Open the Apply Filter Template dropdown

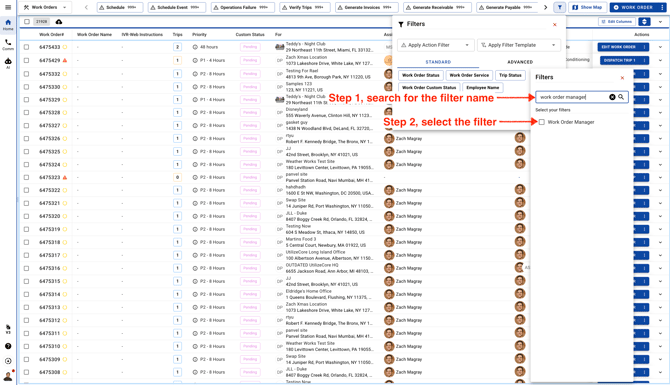coord(519,45)
